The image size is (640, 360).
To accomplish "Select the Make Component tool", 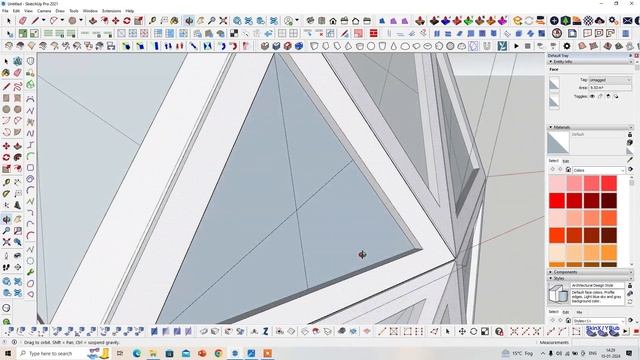I will pos(18,61).
